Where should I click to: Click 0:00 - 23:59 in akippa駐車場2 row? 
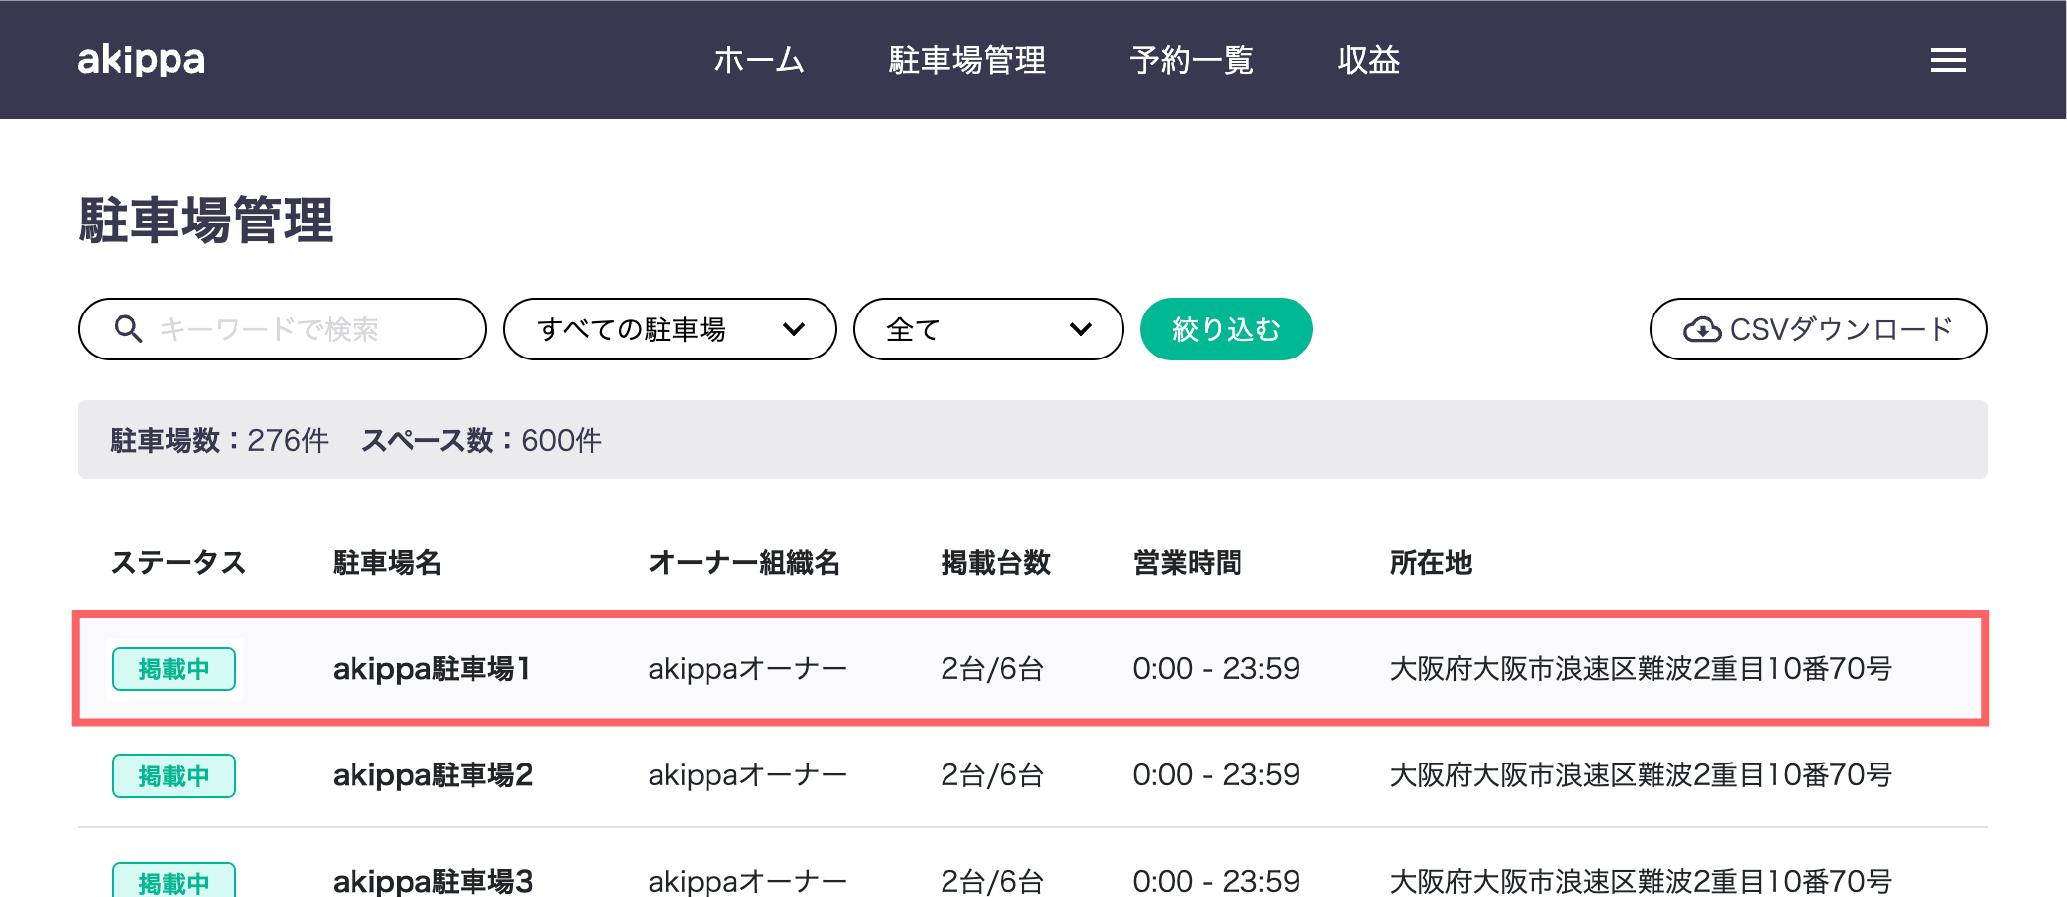(x=1216, y=775)
